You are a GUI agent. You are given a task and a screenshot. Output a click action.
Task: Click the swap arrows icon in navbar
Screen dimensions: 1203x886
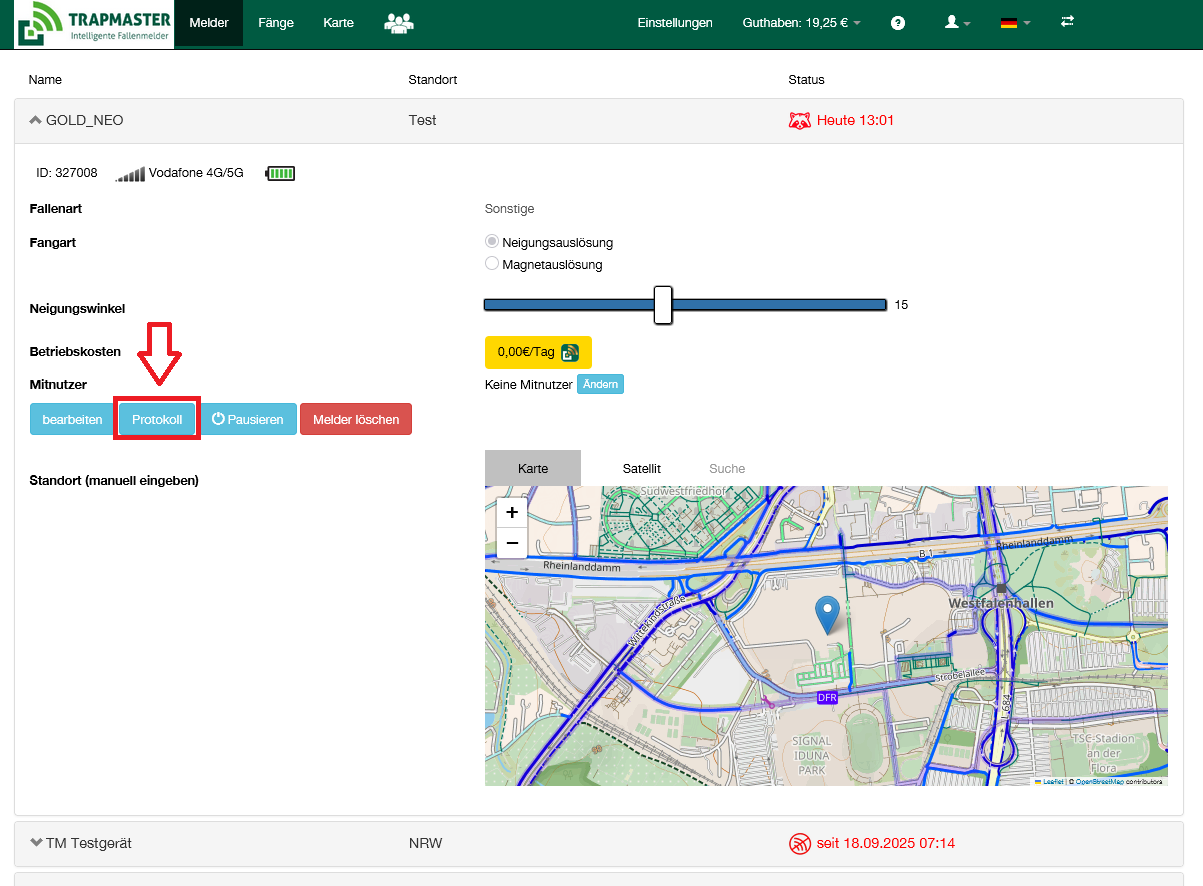pos(1068,21)
